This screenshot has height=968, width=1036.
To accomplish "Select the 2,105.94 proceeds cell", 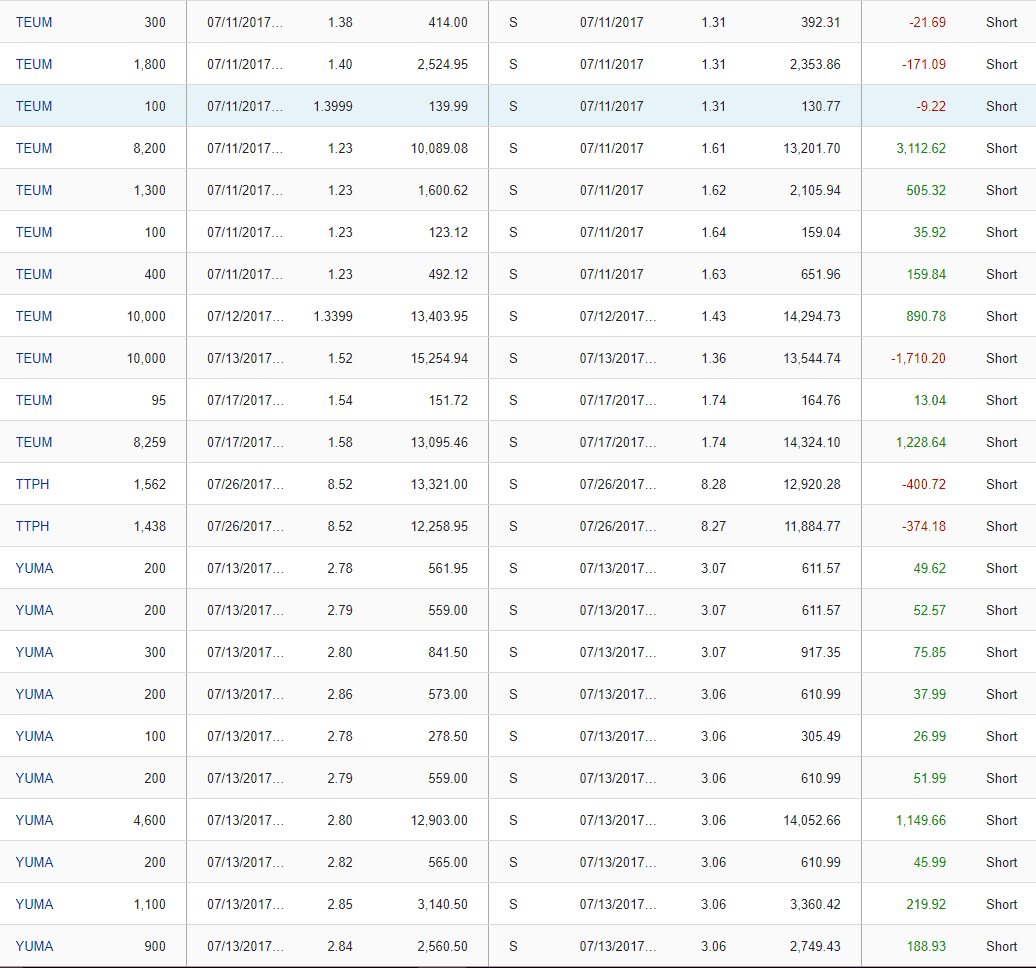I will click(x=815, y=190).
